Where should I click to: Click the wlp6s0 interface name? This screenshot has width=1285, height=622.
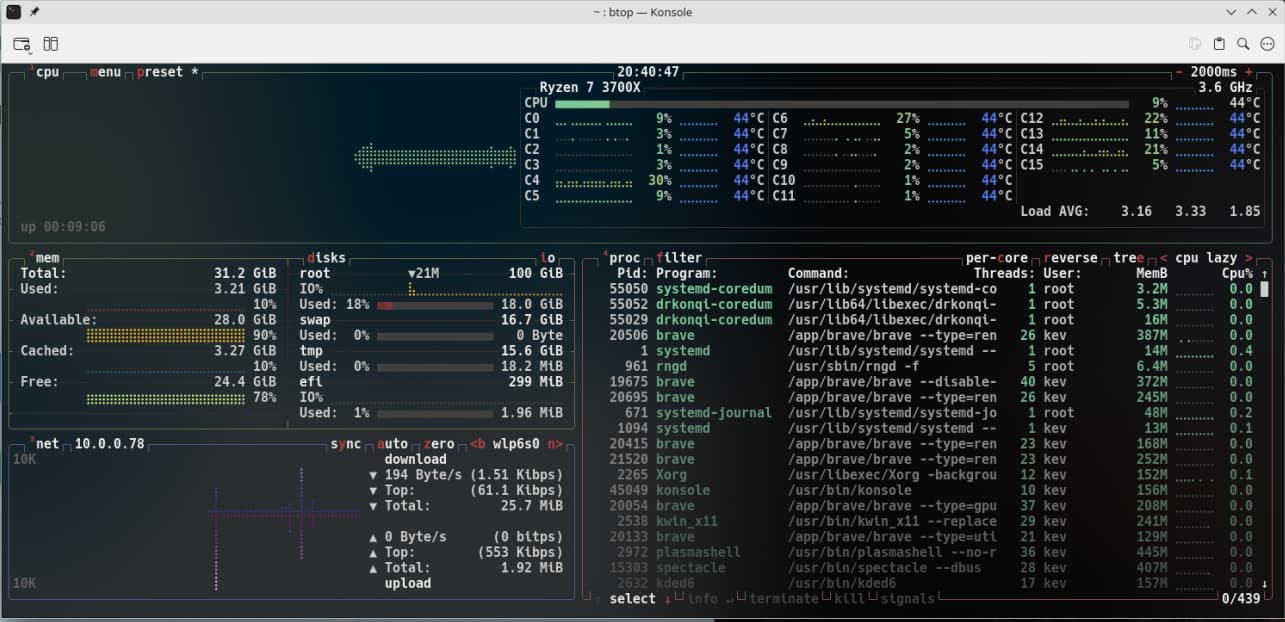(x=517, y=444)
